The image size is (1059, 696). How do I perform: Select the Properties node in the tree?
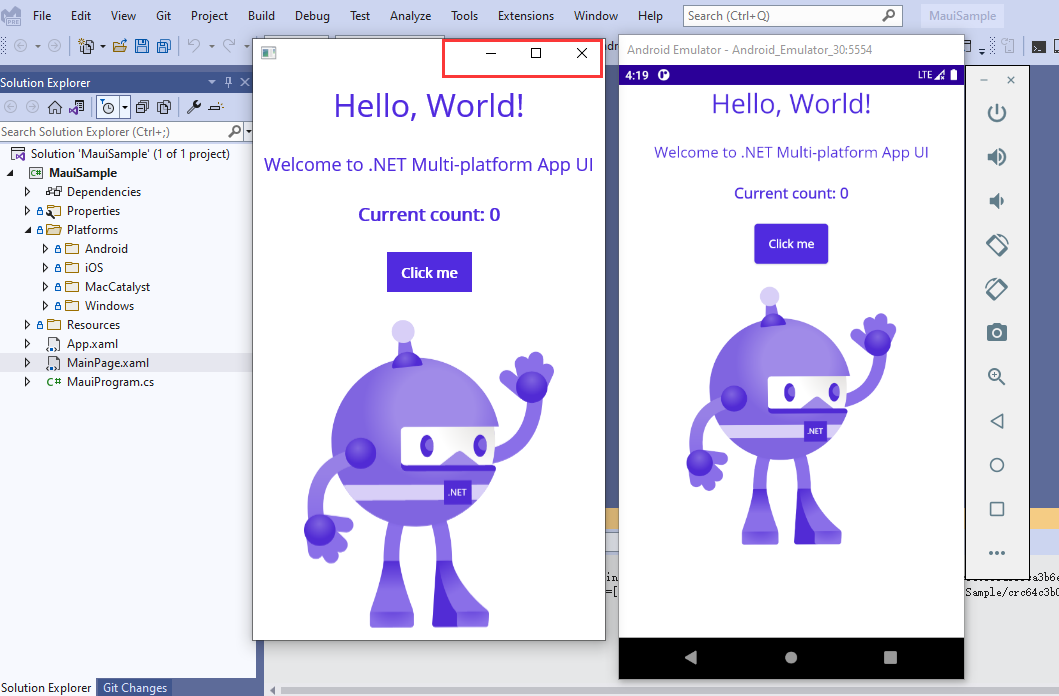click(x=93, y=211)
